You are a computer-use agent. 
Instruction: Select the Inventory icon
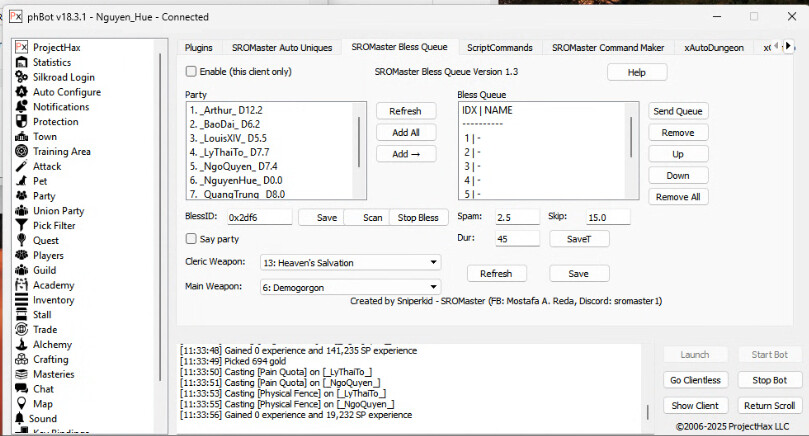click(x=23, y=300)
